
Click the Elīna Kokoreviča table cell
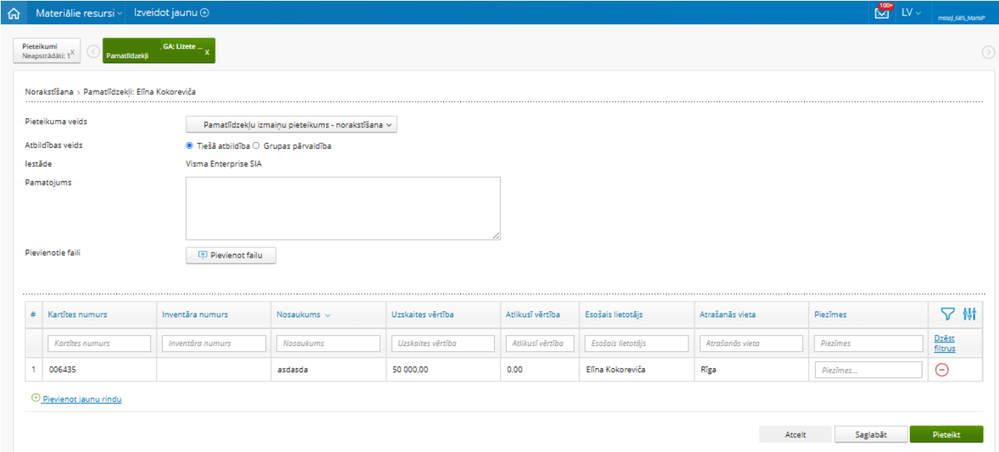[x=636, y=370]
